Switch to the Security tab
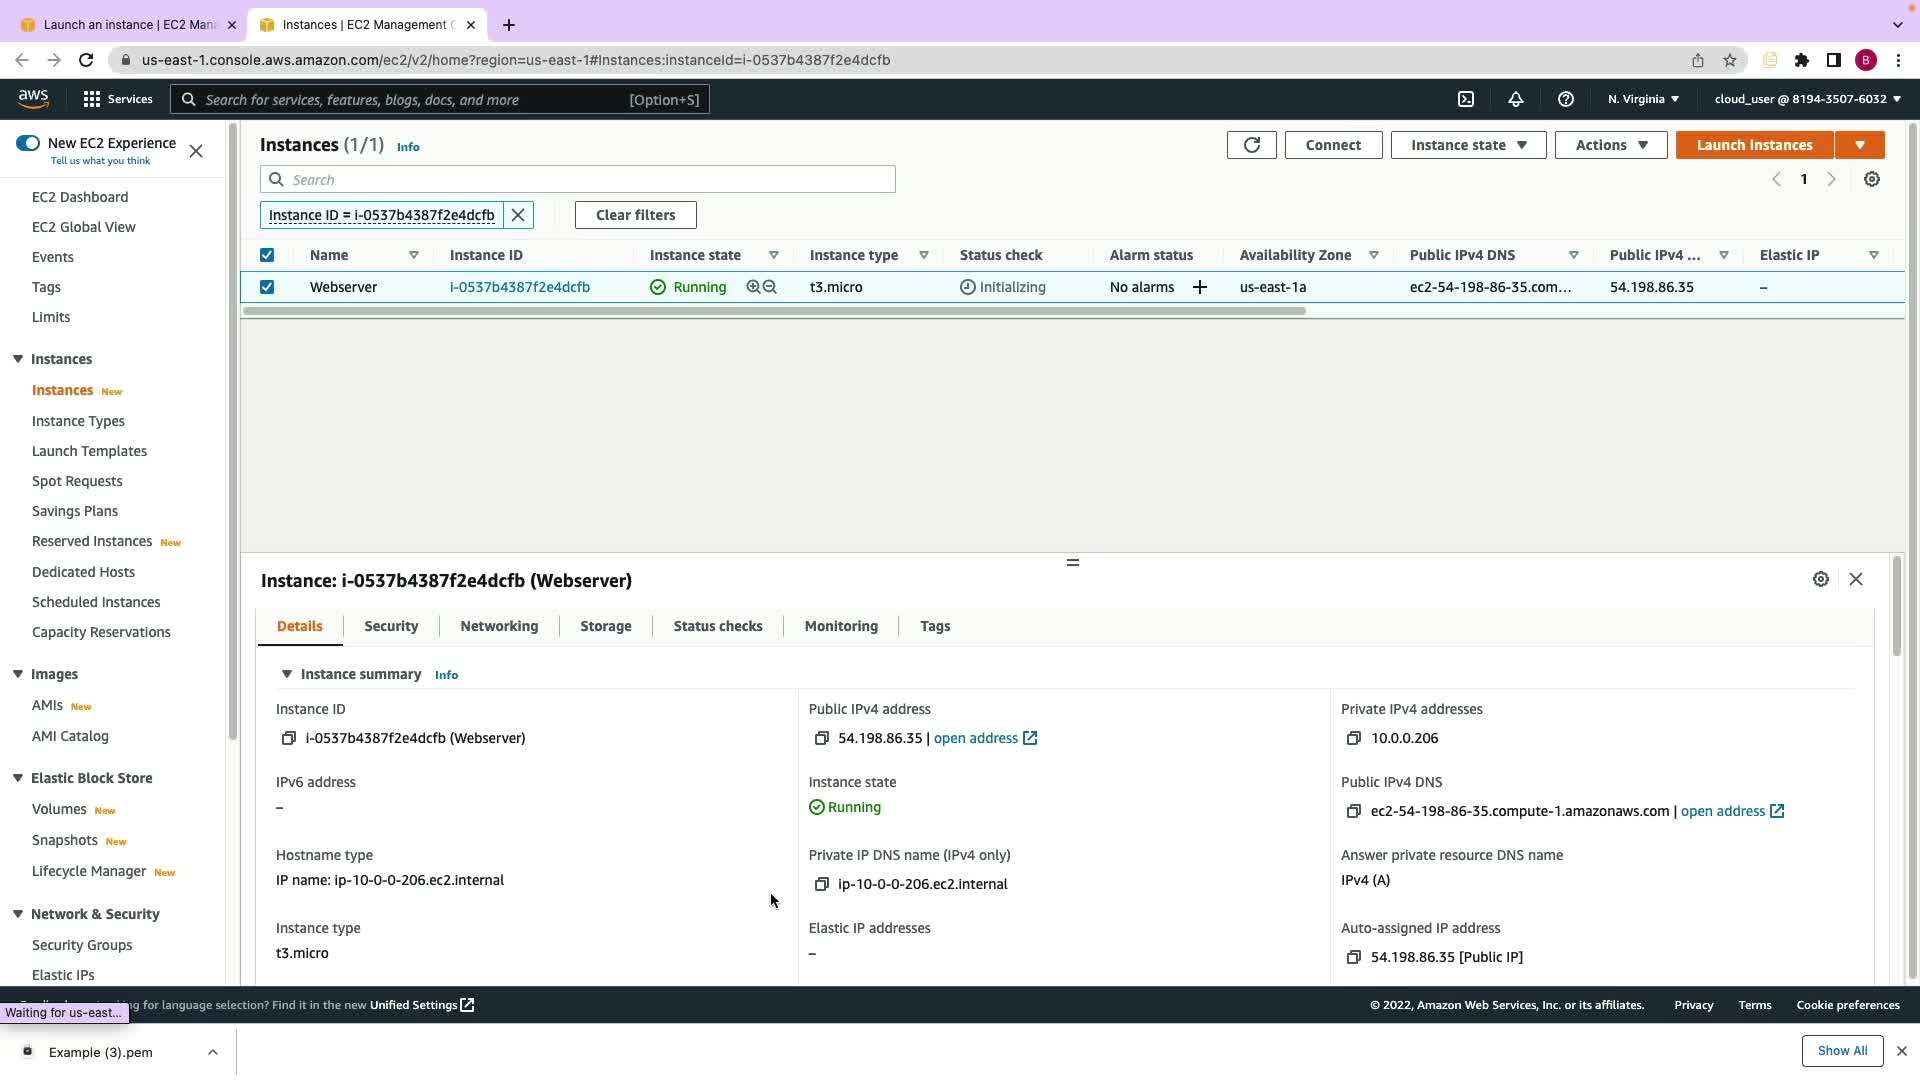The image size is (1920, 1080). pyautogui.click(x=391, y=626)
